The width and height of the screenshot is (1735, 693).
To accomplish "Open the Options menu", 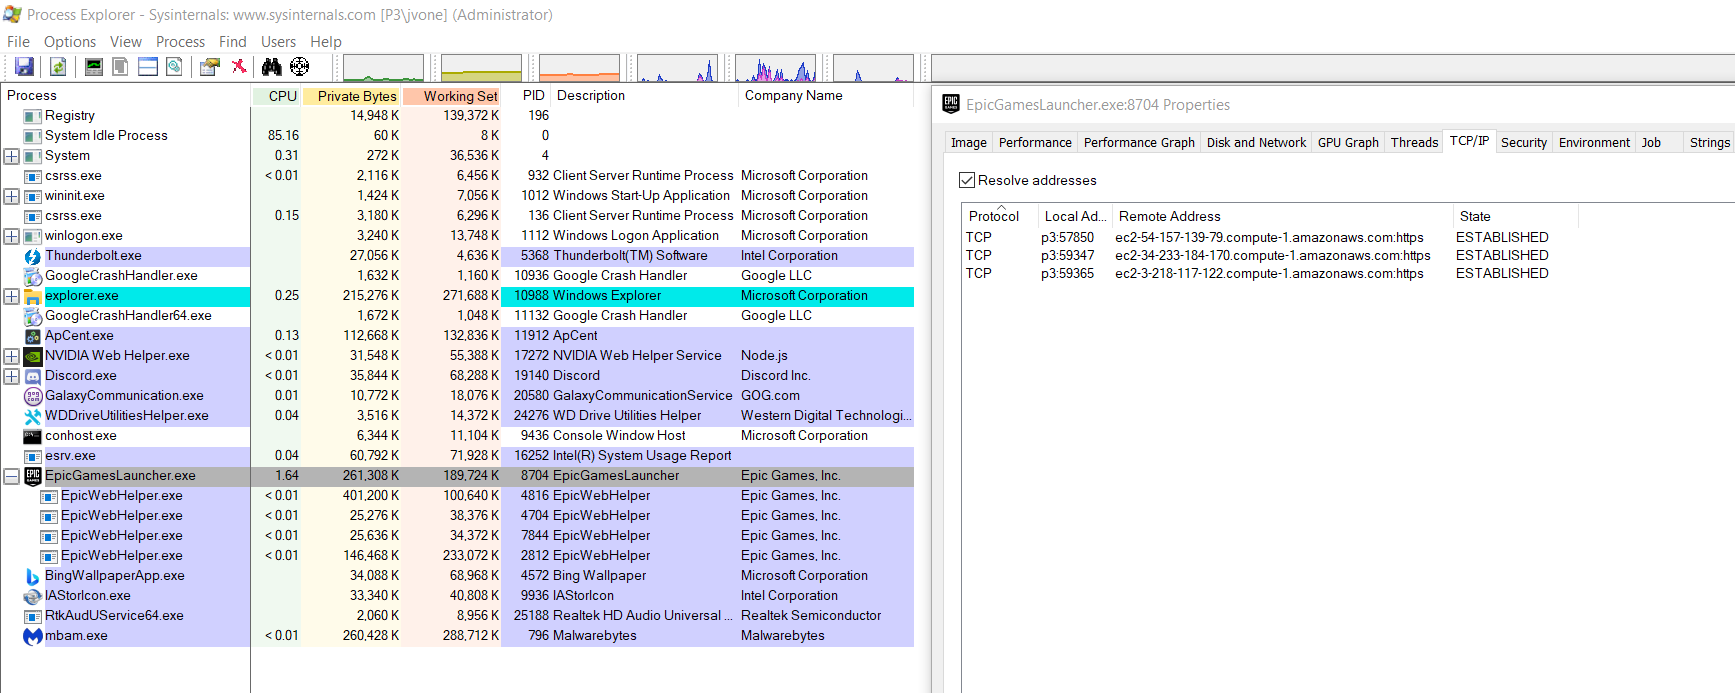I will point(70,42).
